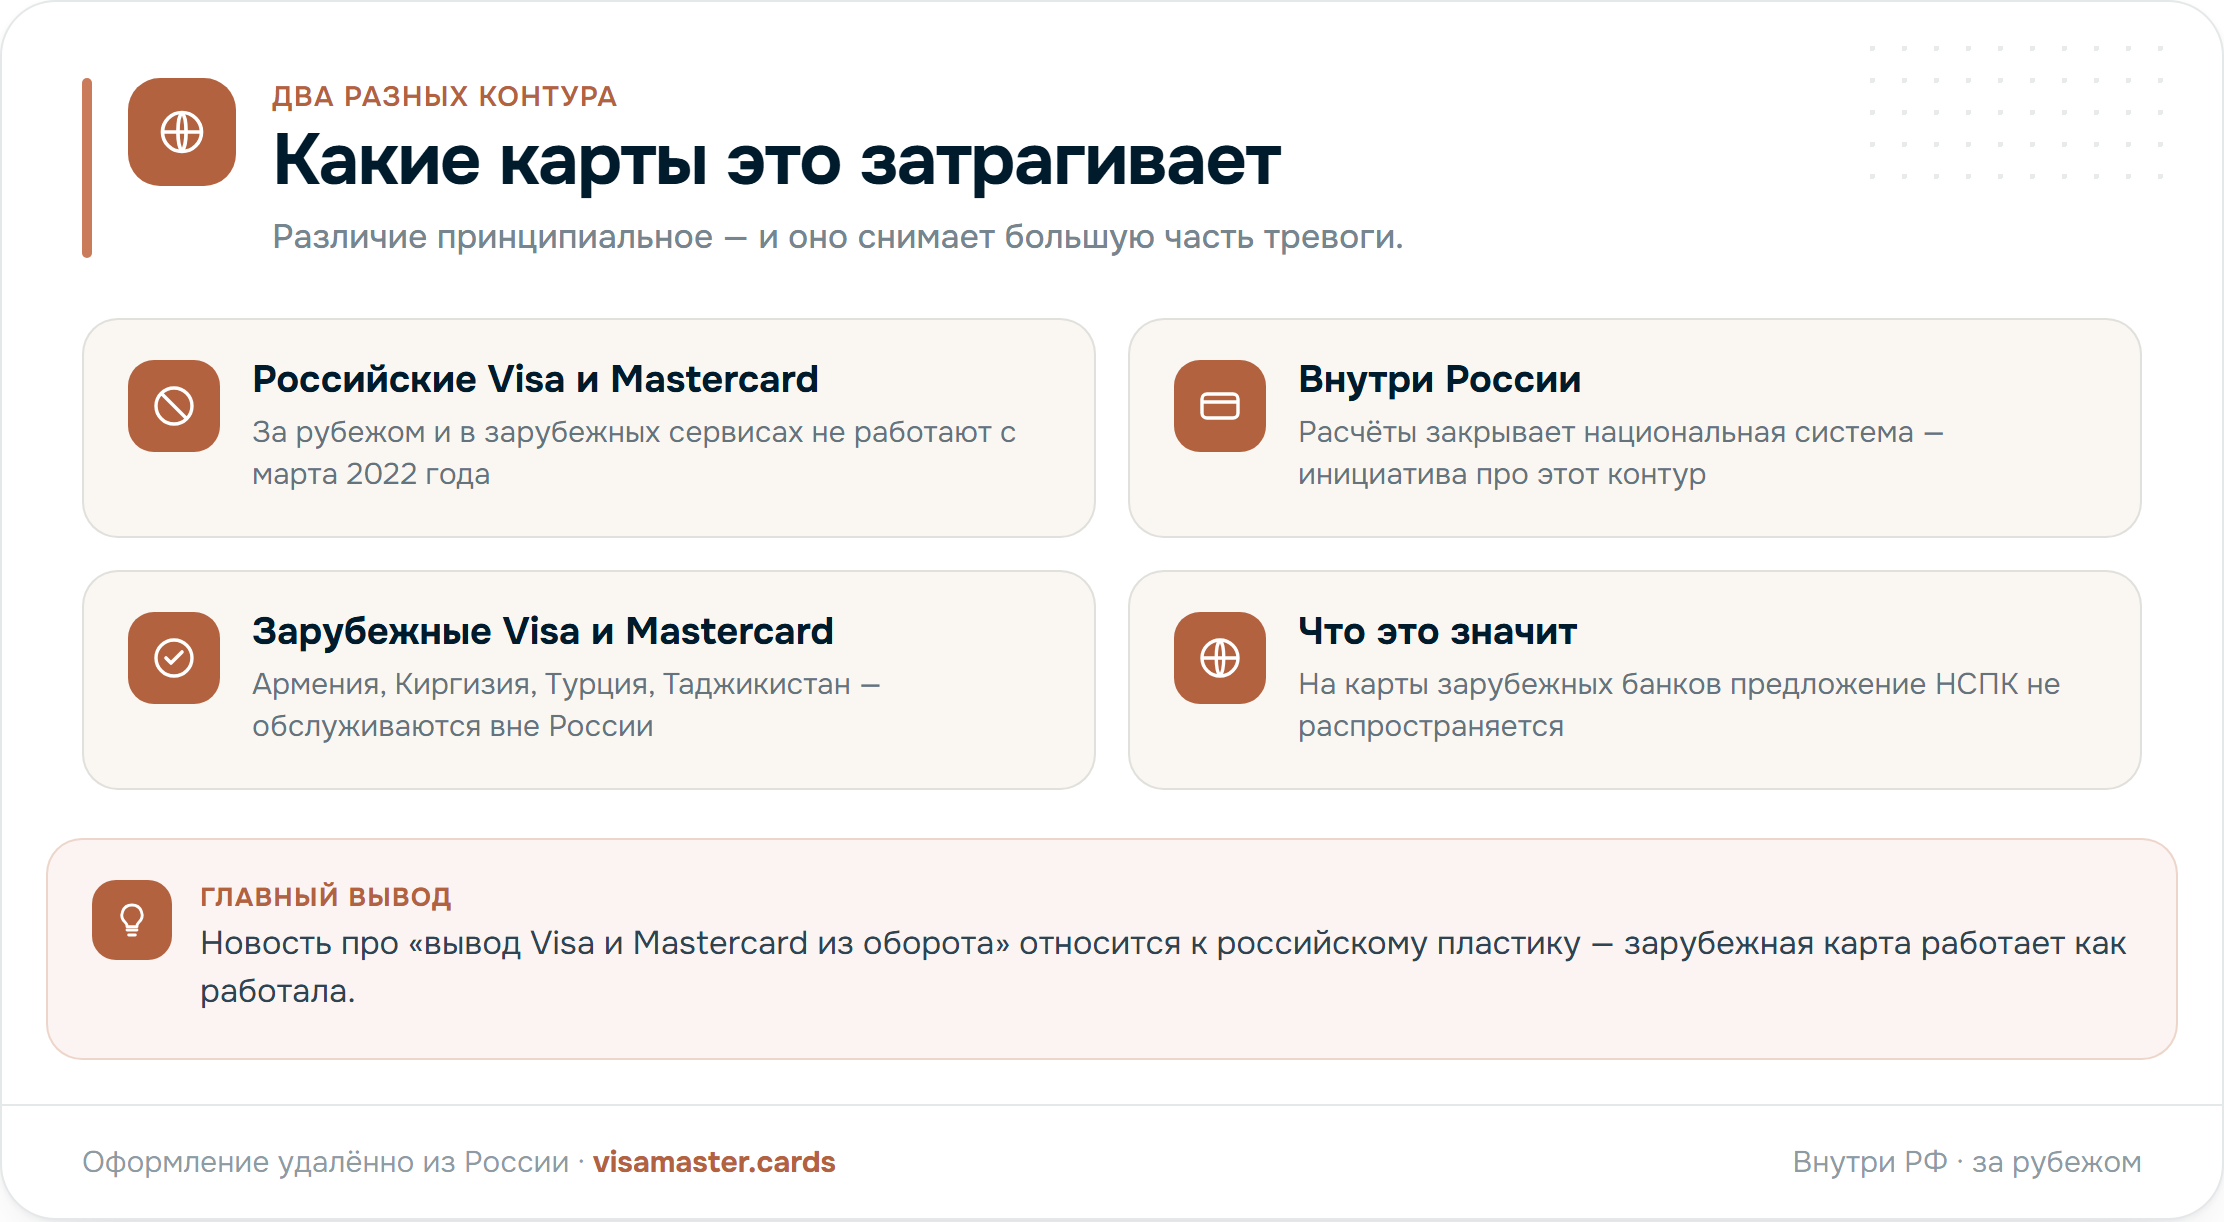The width and height of the screenshot is (2224, 1222).
Task: Click the text Армения, Киргизия, Турция, Таджикистан
Action: [x=566, y=705]
